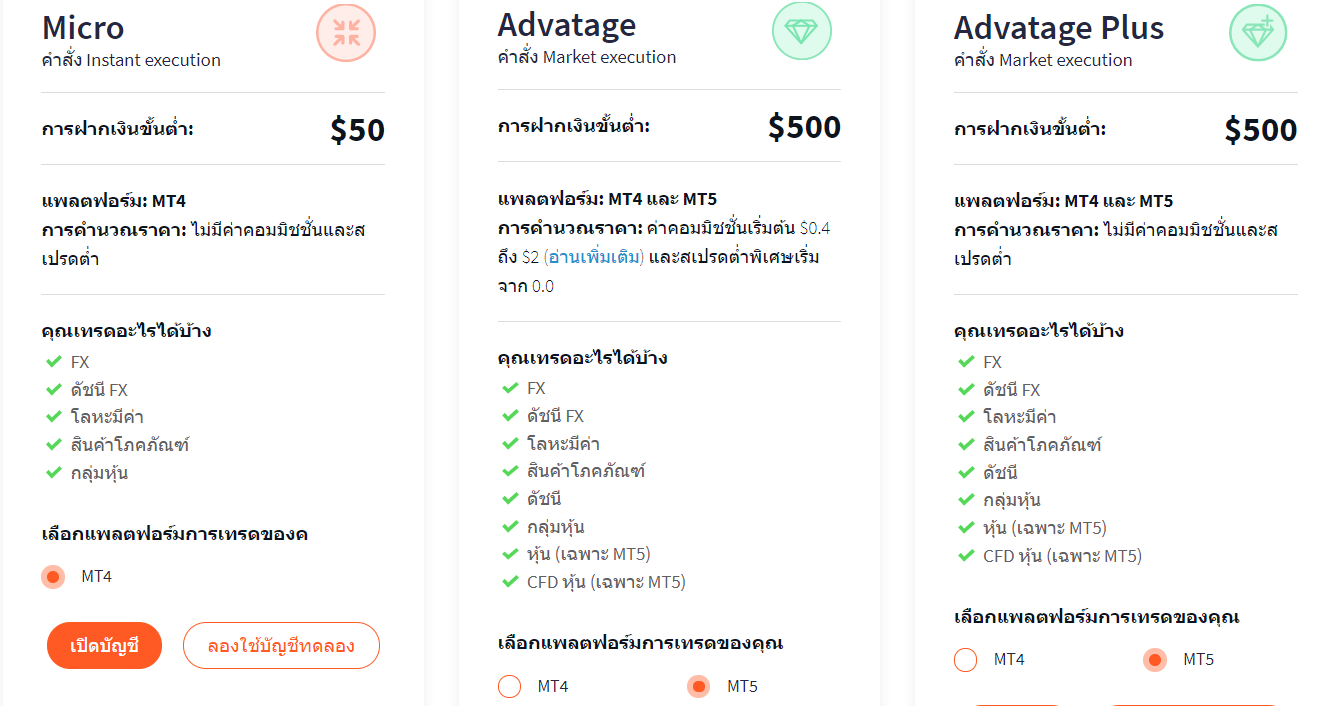
Task: Click the $500 deposit in Advatage card
Action: click(x=804, y=126)
